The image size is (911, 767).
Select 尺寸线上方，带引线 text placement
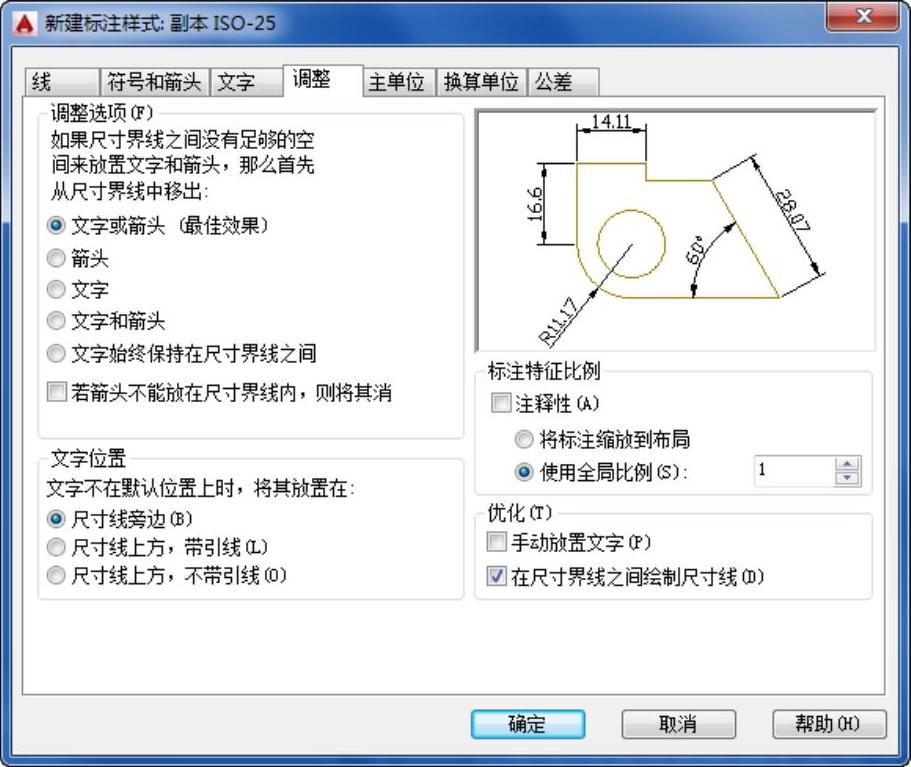coord(56,547)
